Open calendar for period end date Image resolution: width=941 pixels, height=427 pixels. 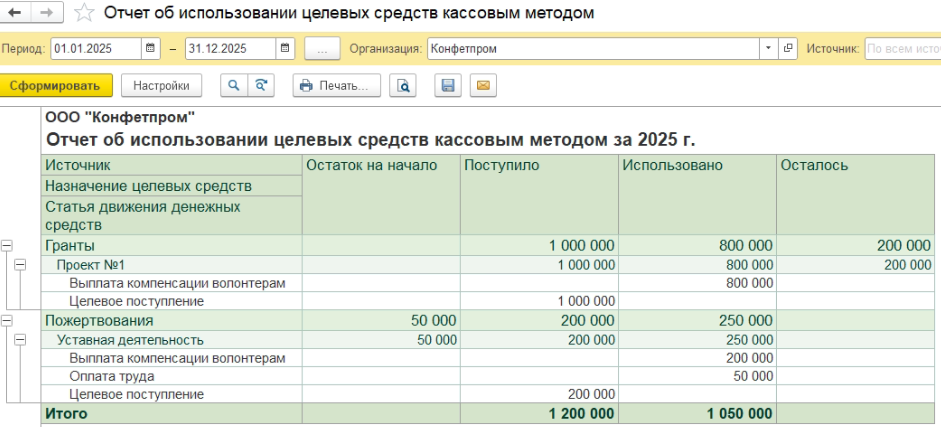pos(286,48)
